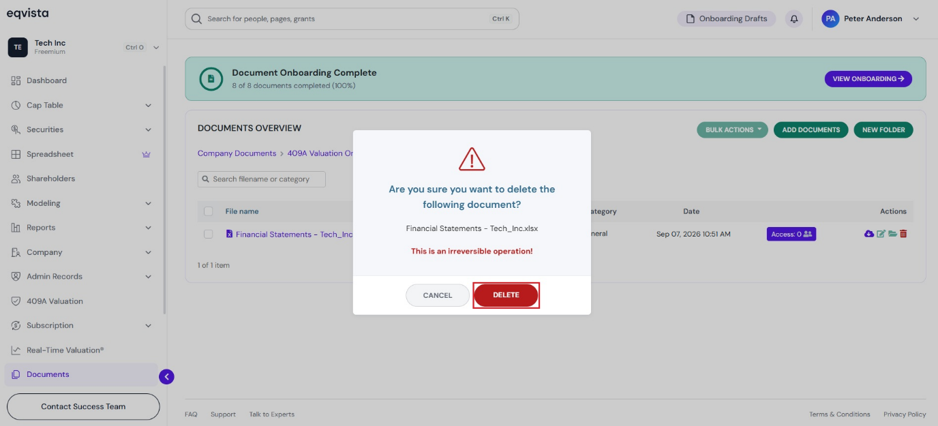Click the magnifier icon in top search bar
Viewport: 938px width, 426px height.
pos(196,19)
